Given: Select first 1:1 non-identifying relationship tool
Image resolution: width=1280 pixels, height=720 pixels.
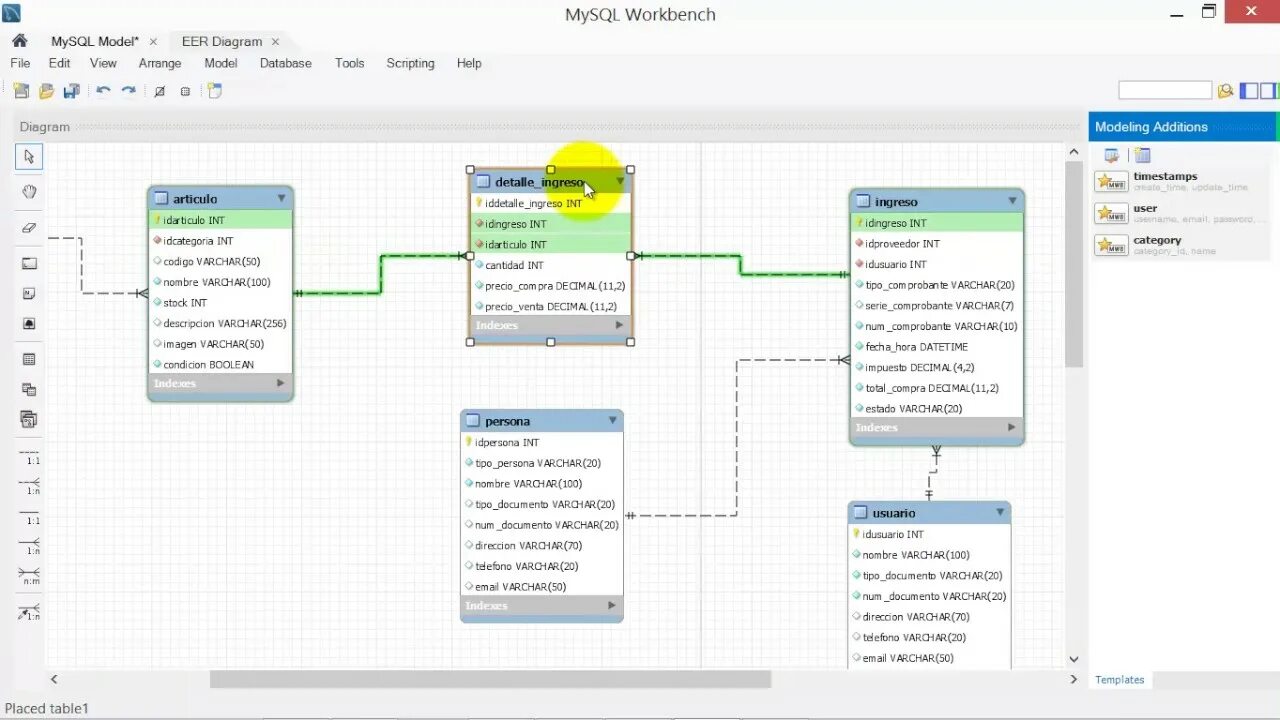Looking at the screenshot, I should coord(30,456).
